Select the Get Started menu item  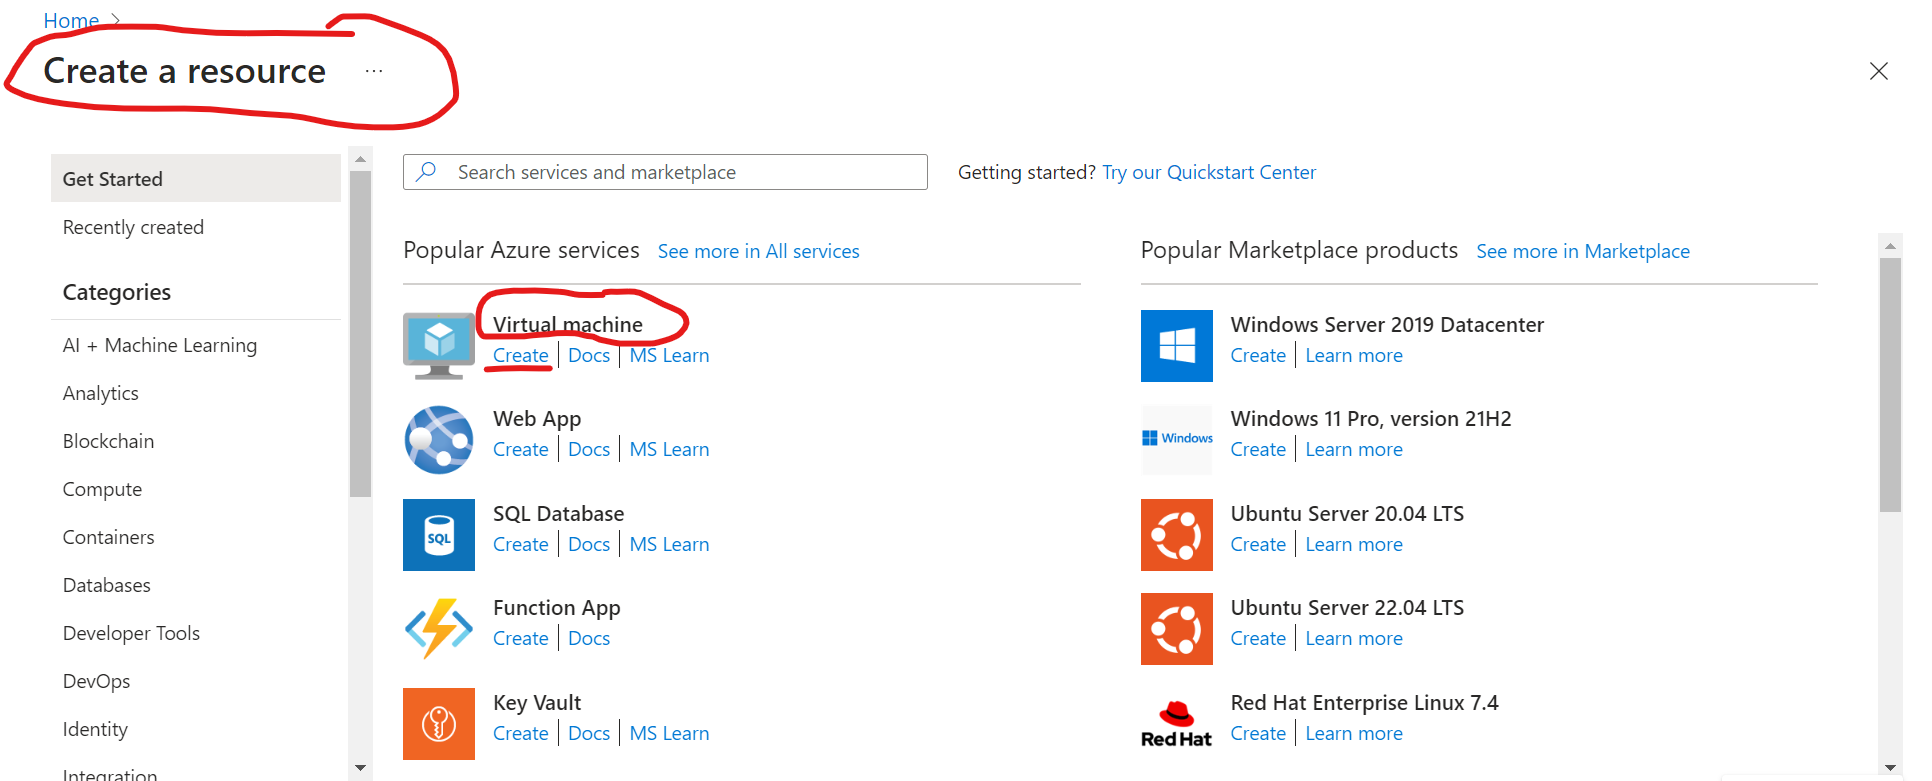(x=195, y=179)
